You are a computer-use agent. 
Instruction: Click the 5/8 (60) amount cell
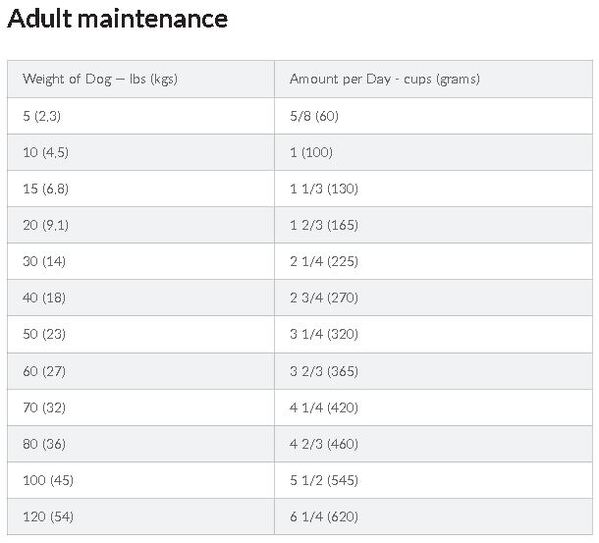(x=433, y=116)
